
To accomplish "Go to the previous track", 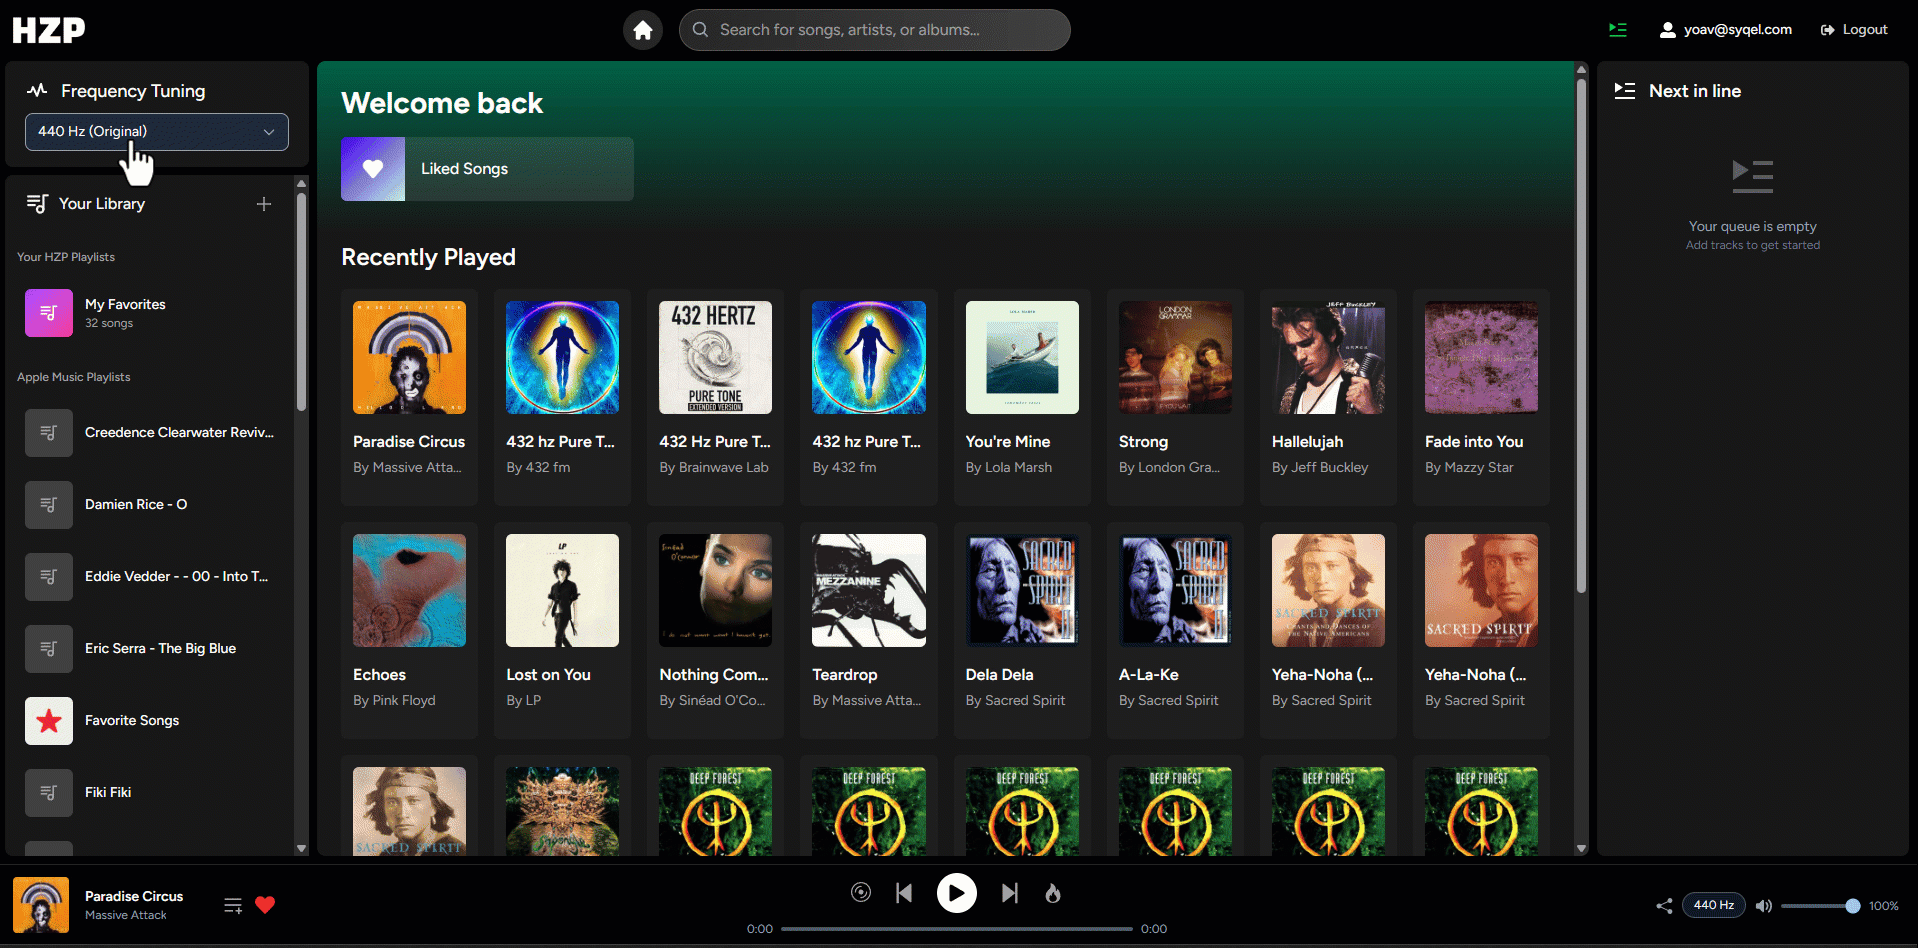I will click(x=904, y=893).
